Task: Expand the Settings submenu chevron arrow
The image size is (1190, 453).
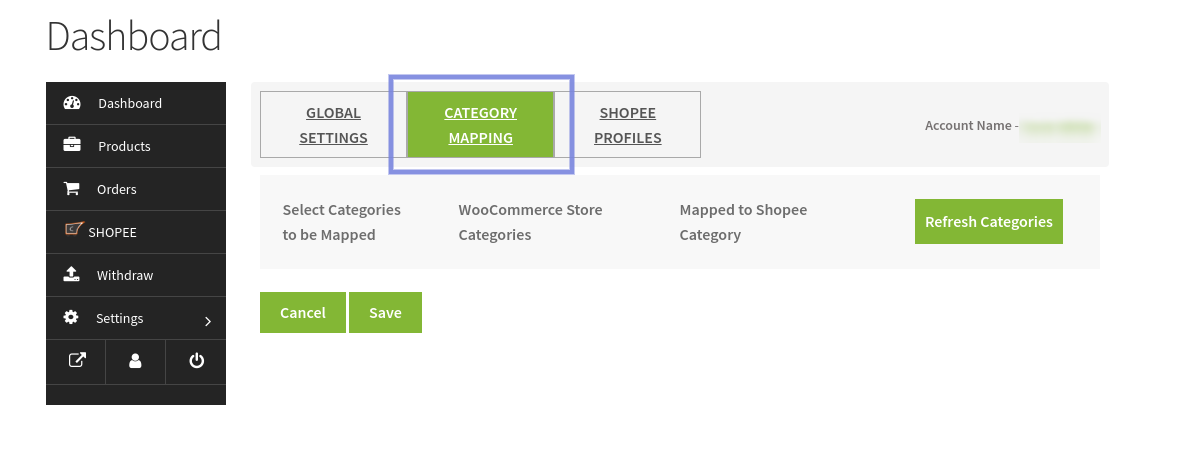Action: 208,321
